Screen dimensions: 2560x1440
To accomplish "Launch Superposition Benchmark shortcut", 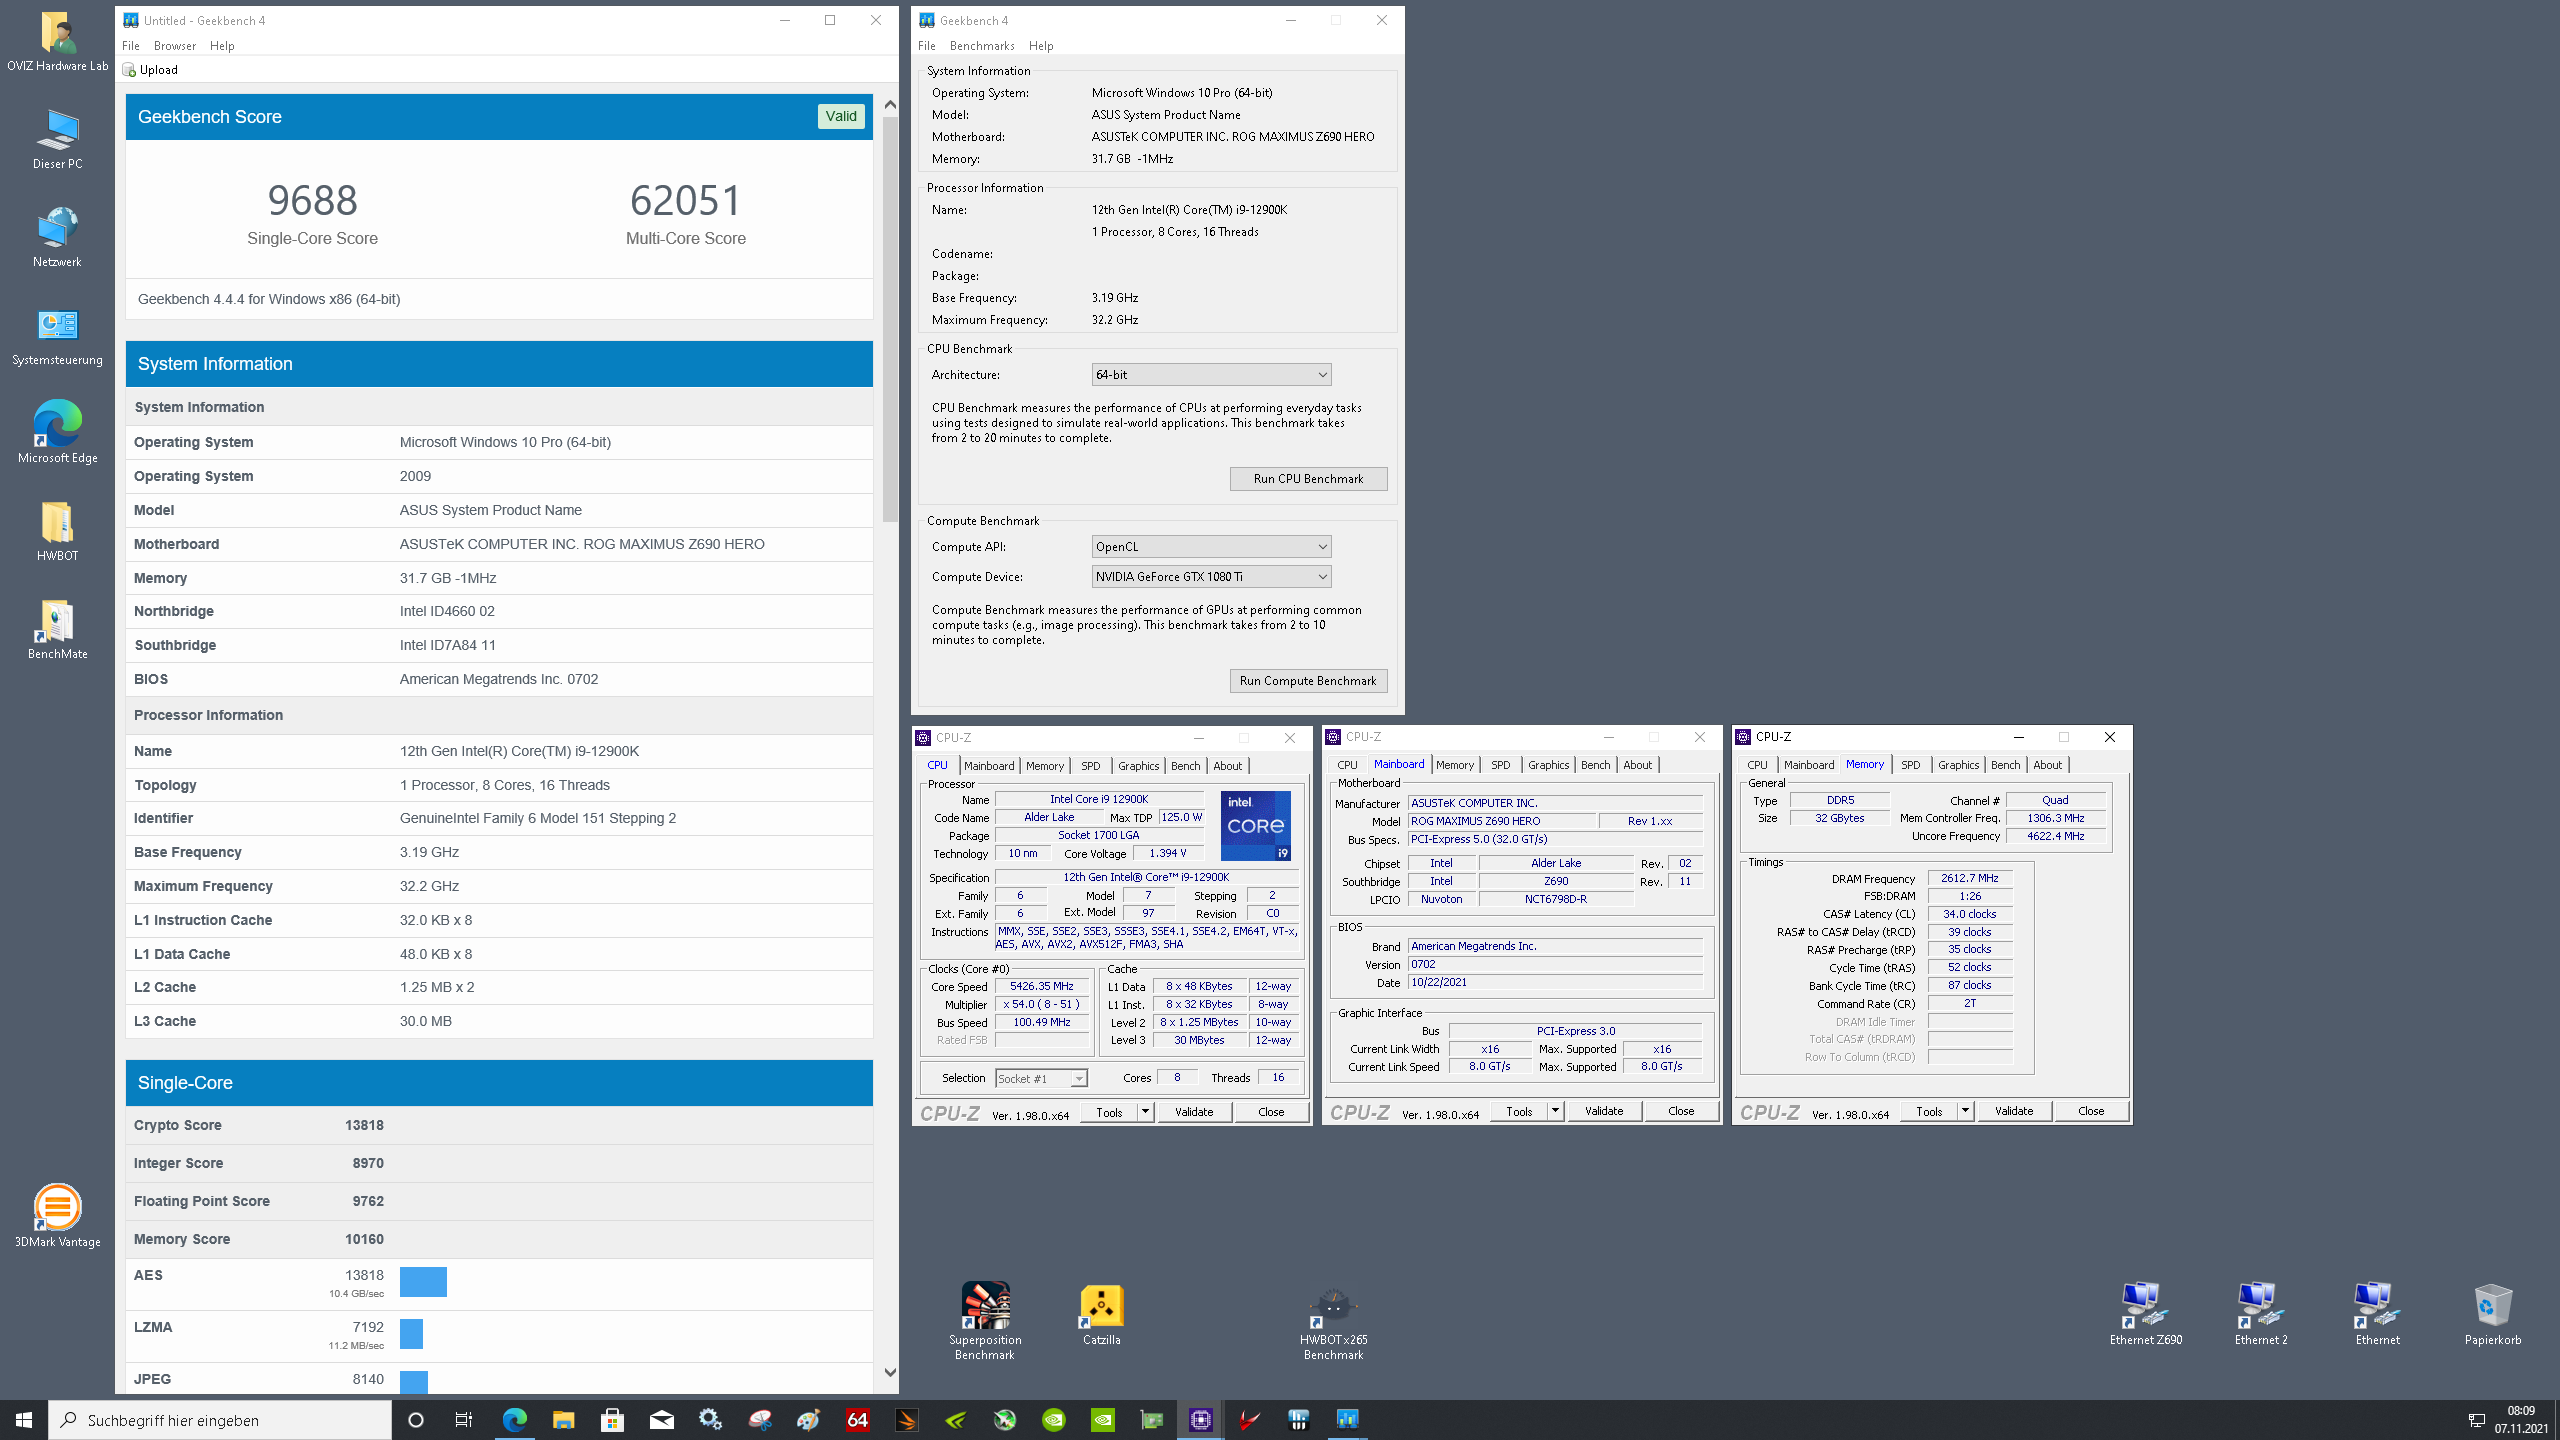I will (985, 1320).
